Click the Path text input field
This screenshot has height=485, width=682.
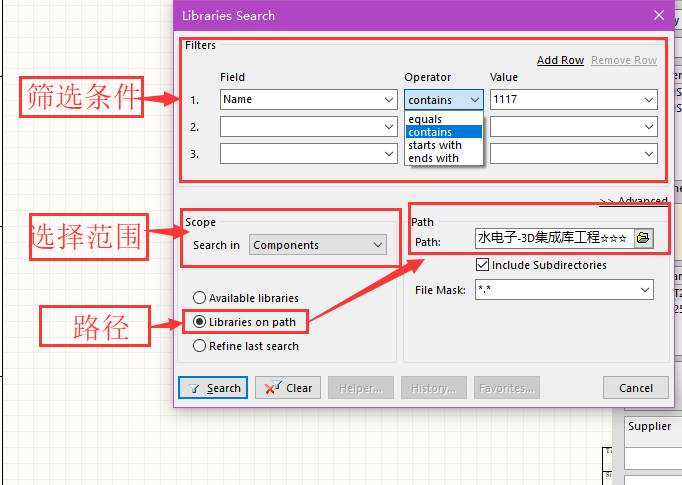tap(554, 238)
